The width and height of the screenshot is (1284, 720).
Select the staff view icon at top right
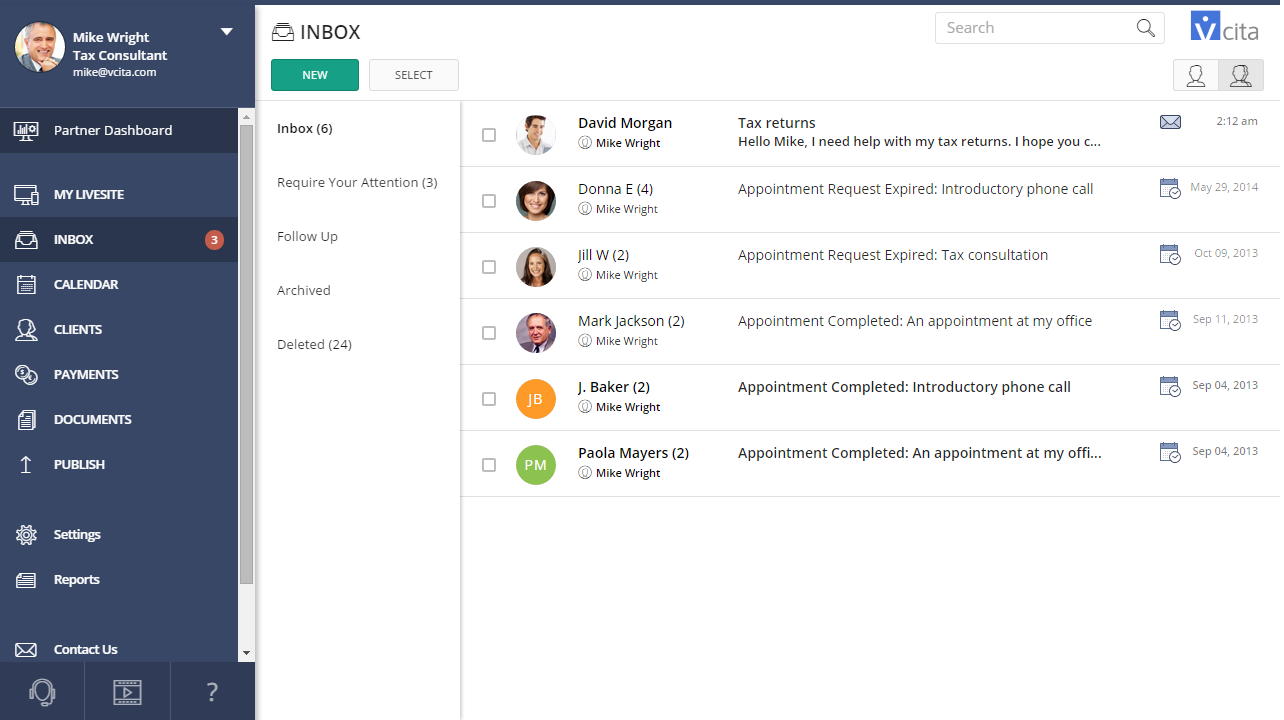(1240, 76)
